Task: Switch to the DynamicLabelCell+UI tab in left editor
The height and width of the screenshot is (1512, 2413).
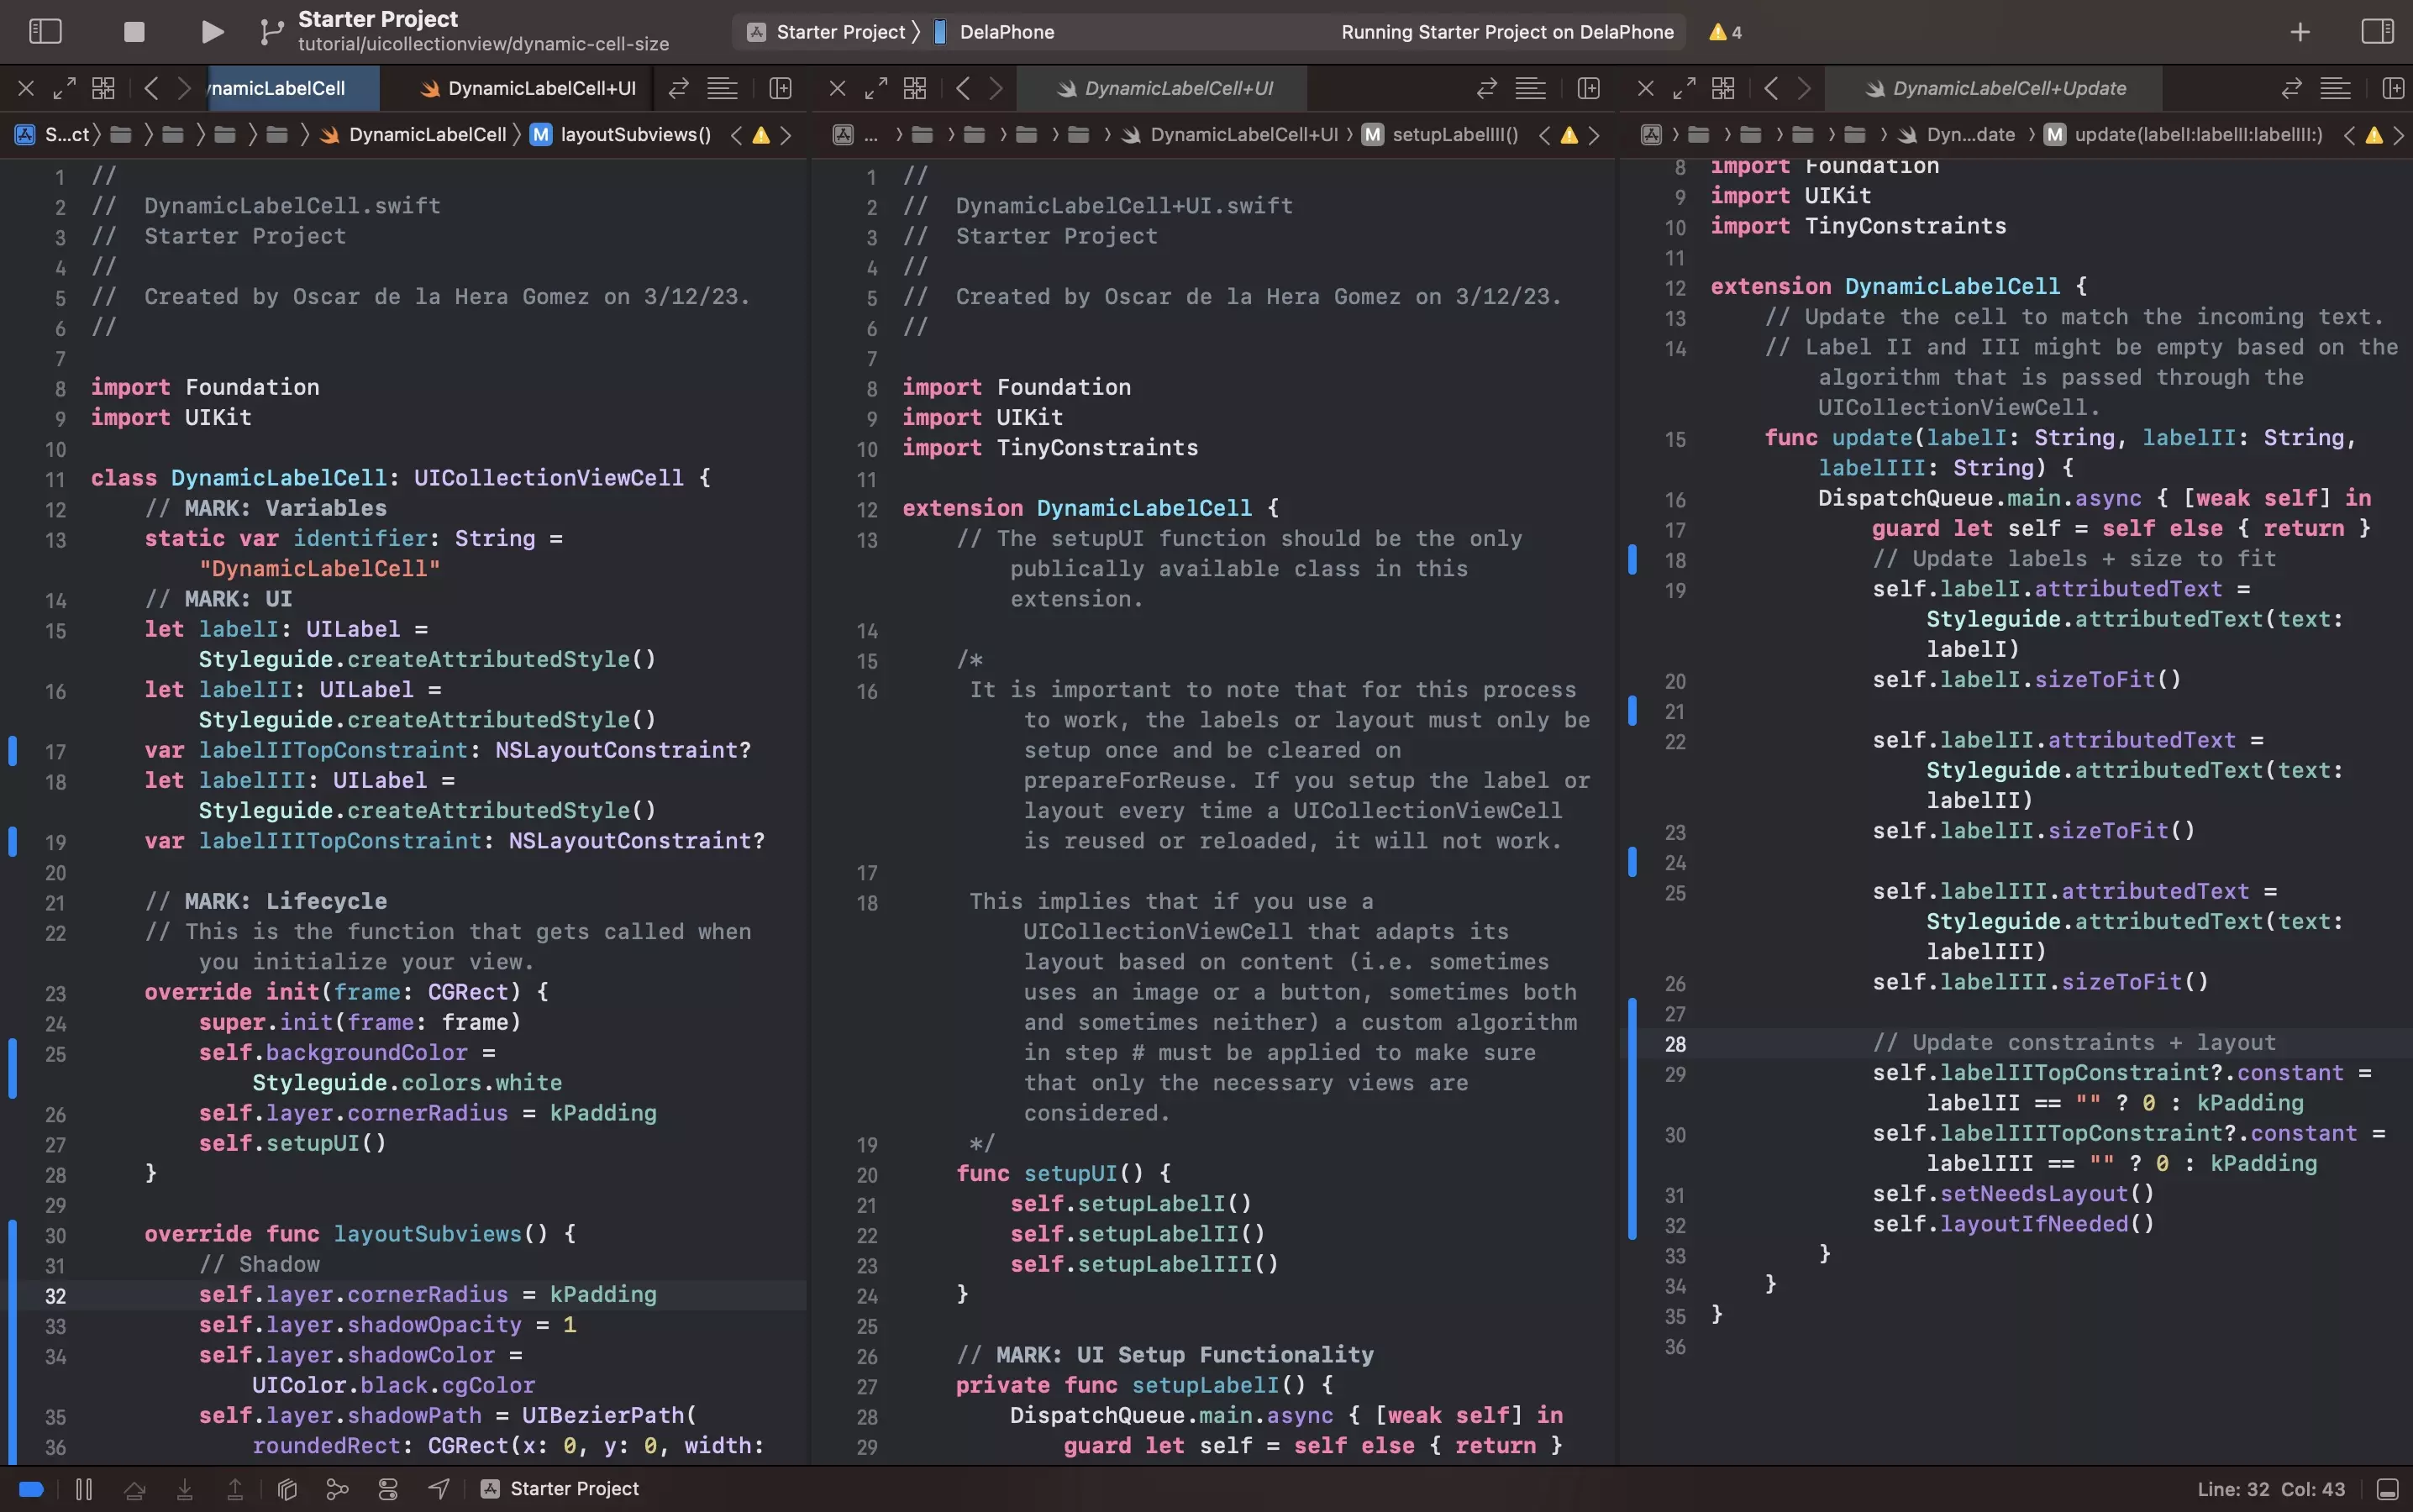Action: 528,88
